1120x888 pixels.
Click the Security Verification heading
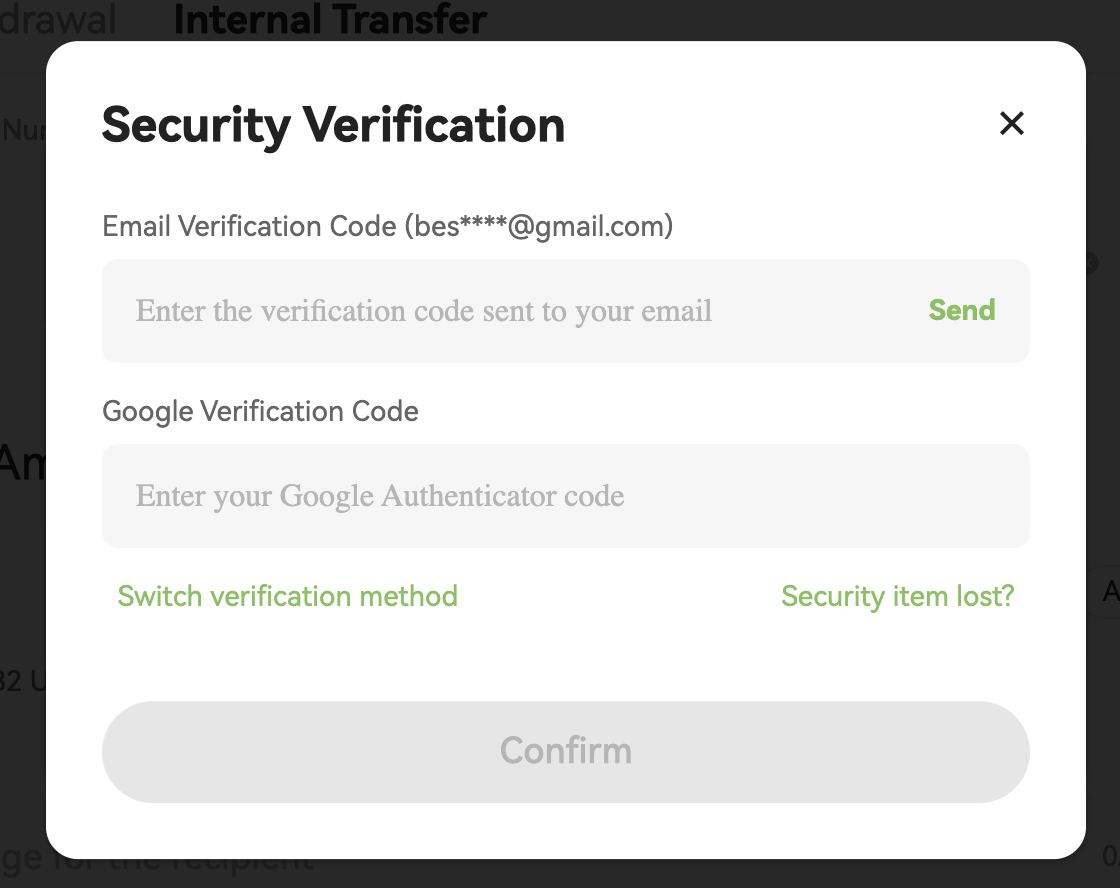[333, 125]
